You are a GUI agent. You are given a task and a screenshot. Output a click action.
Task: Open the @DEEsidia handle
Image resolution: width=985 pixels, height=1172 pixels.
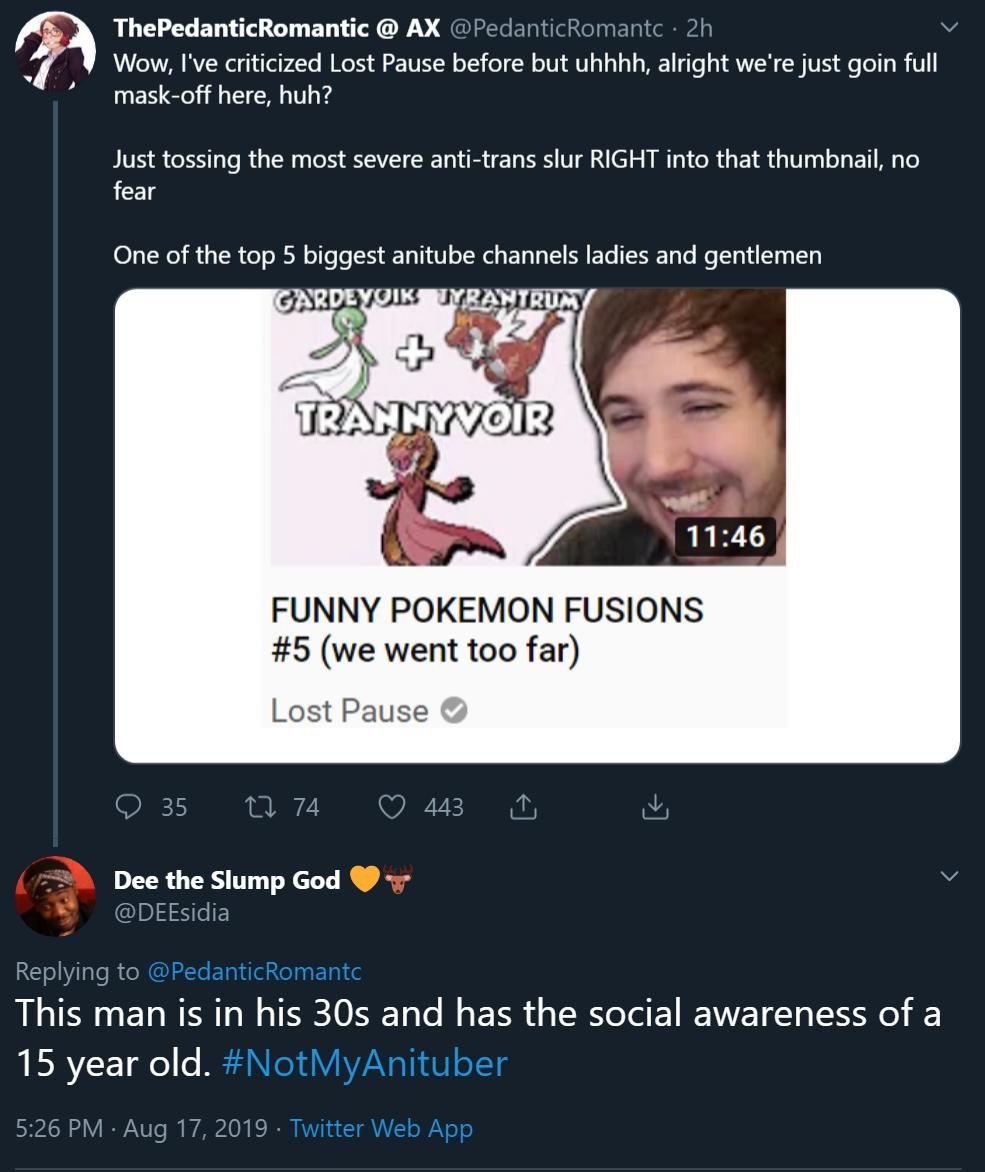coord(171,911)
